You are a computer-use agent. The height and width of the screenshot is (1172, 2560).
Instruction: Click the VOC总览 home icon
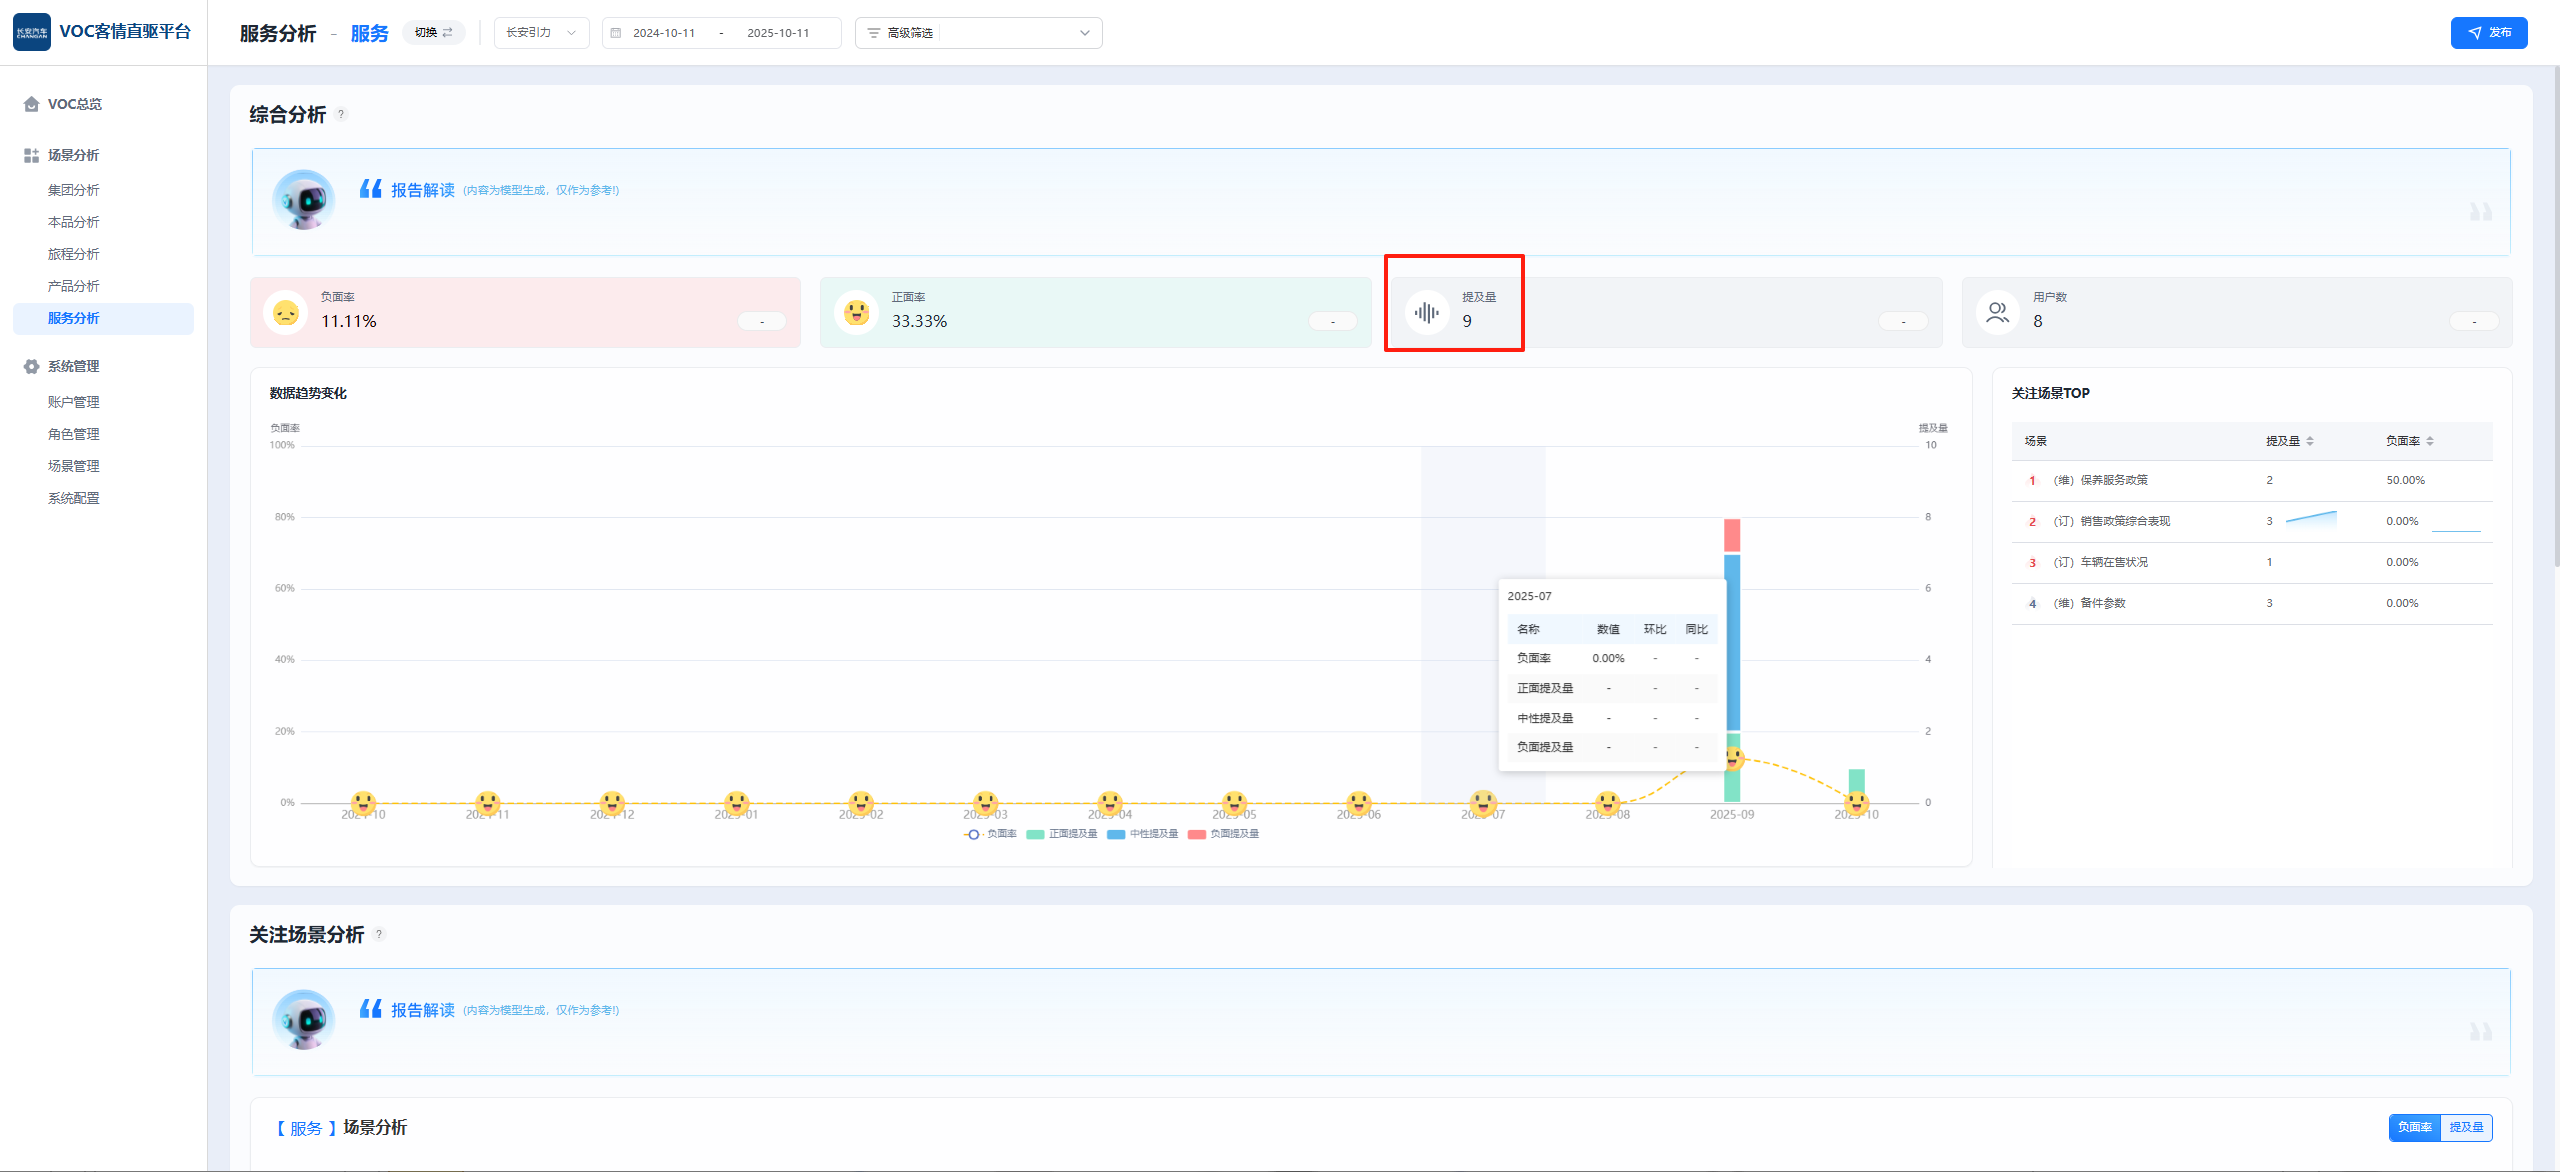(x=31, y=104)
